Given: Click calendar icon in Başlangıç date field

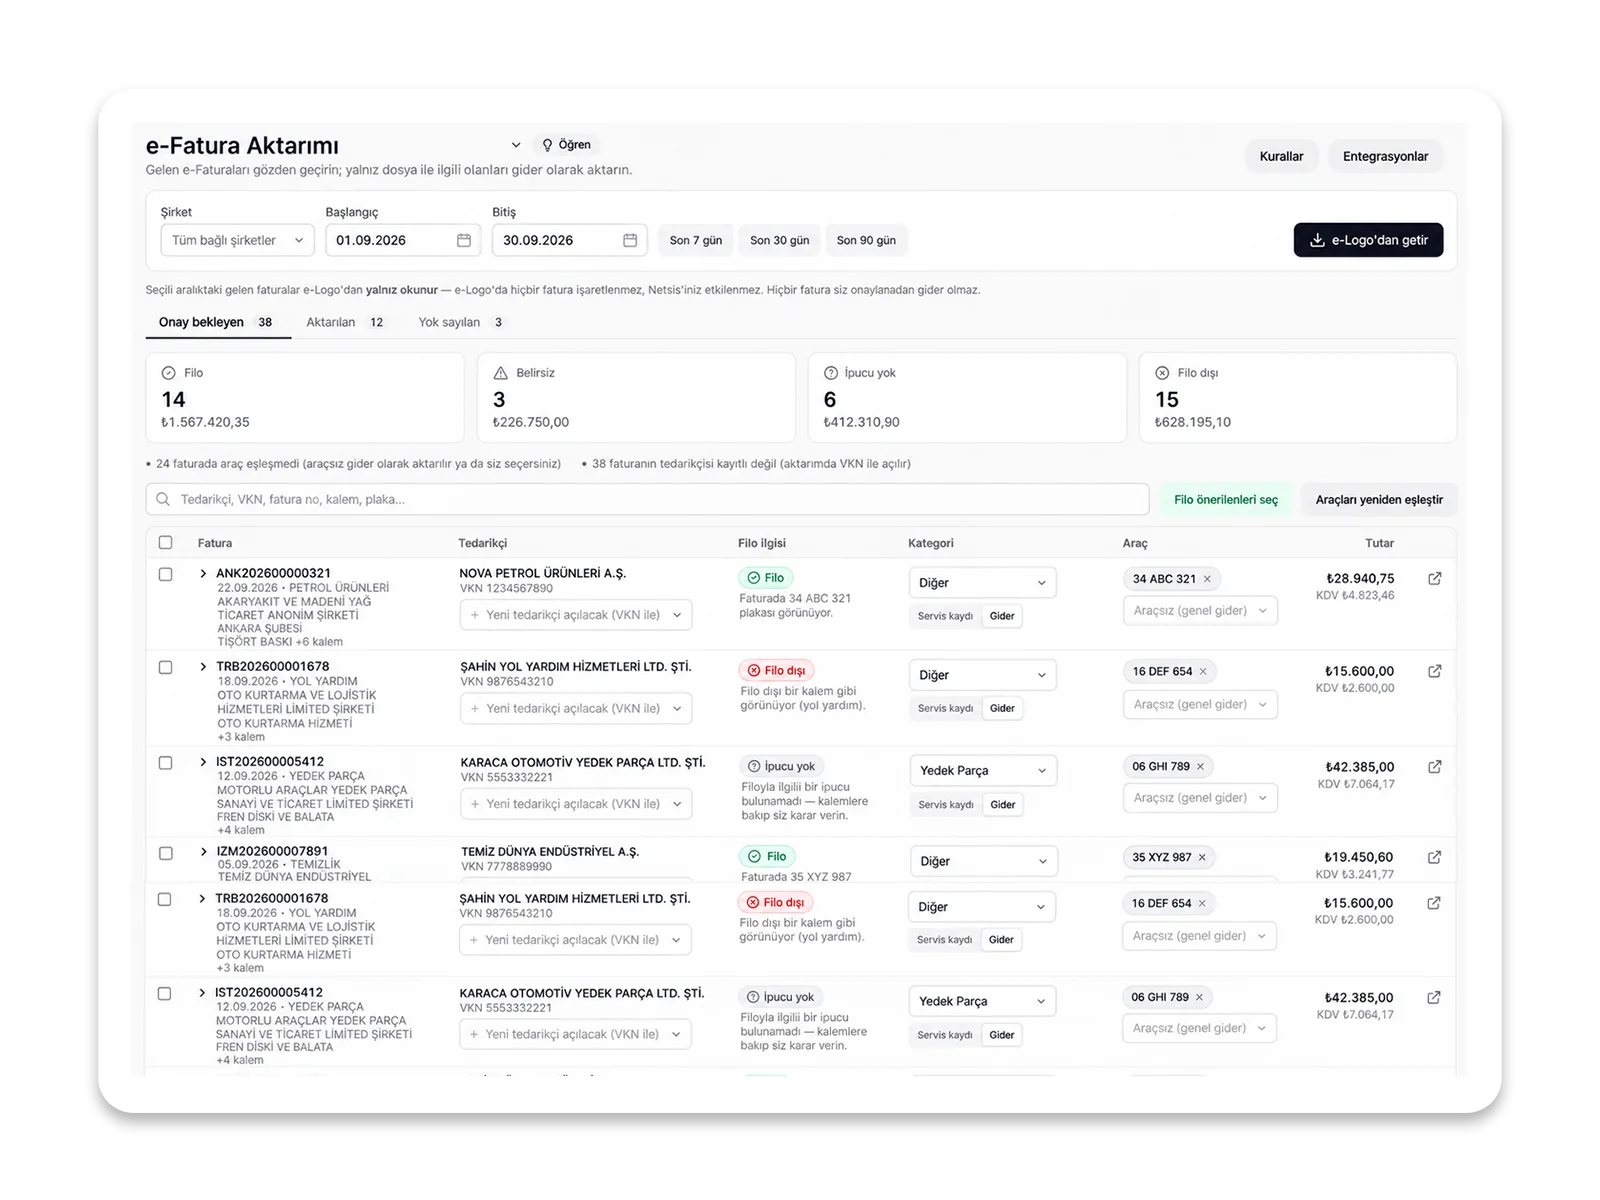Looking at the screenshot, I should pyautogui.click(x=464, y=240).
